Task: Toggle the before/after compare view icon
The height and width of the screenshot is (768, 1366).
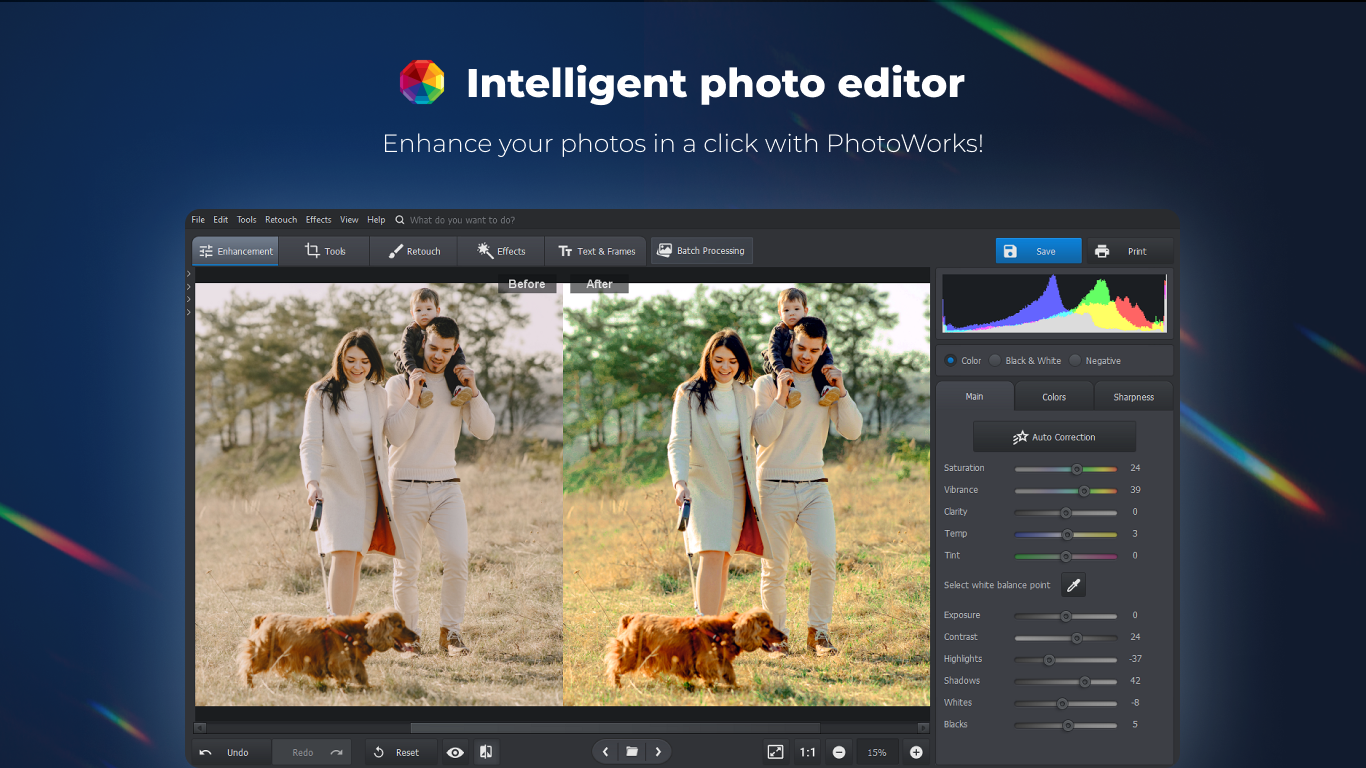Action: pos(485,752)
